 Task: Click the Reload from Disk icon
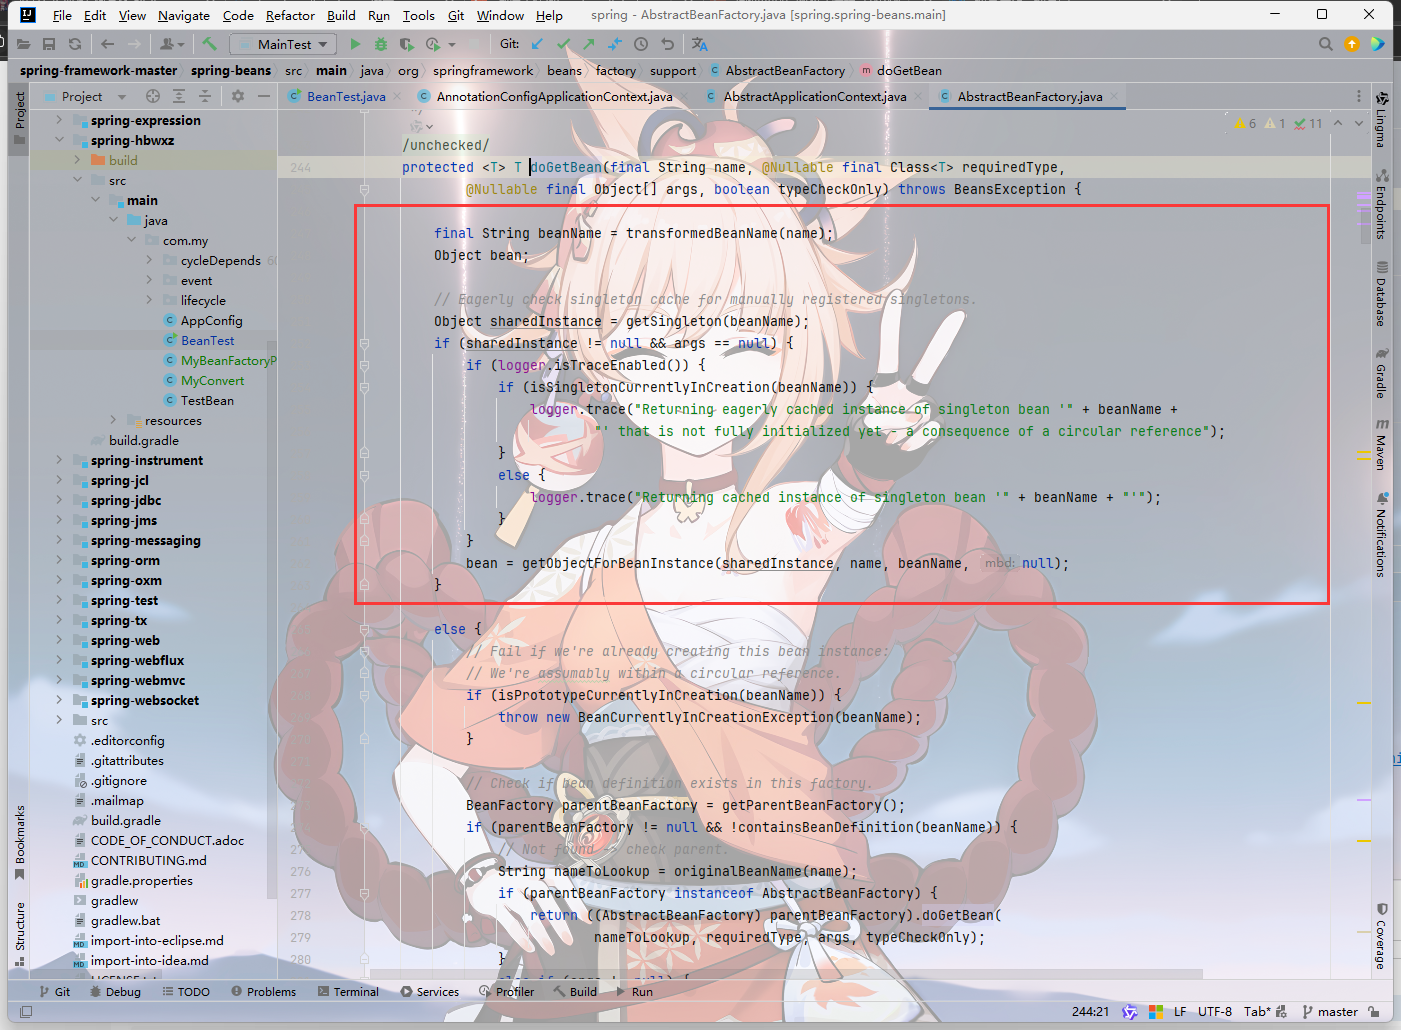coord(75,44)
